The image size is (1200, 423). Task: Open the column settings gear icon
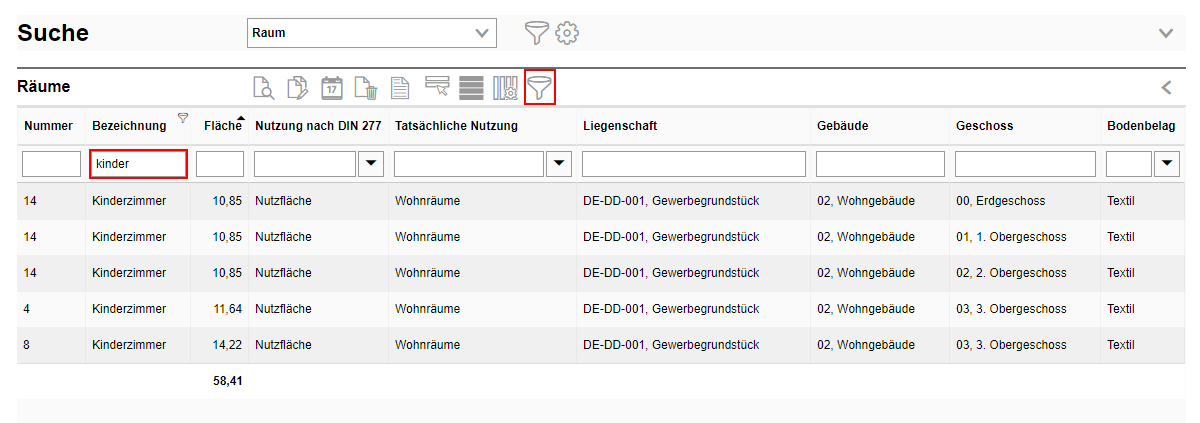click(x=505, y=88)
